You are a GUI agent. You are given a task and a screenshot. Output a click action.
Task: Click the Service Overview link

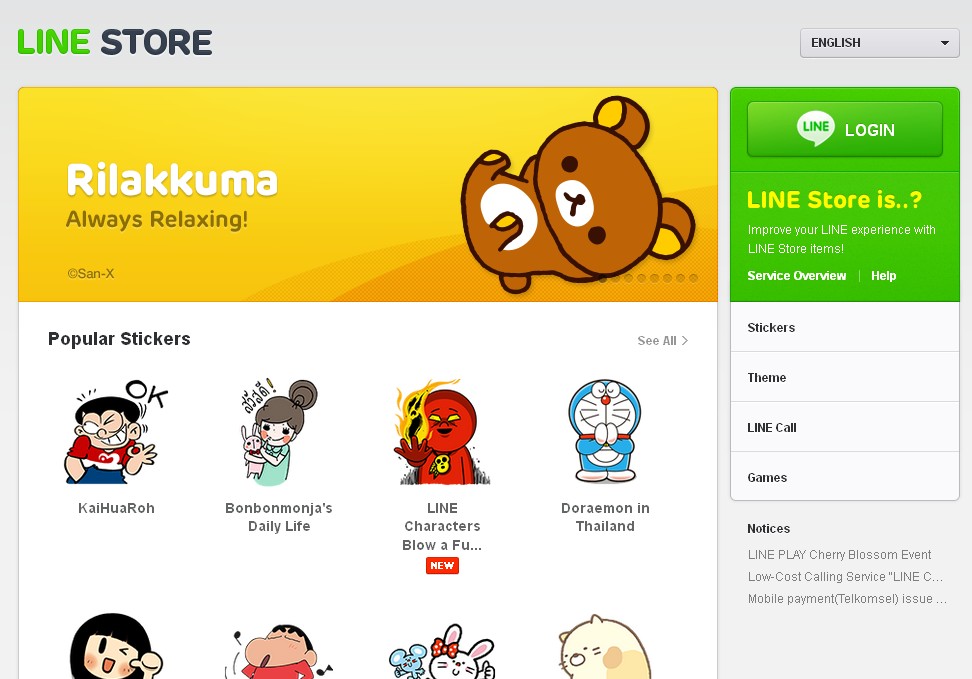coord(797,276)
